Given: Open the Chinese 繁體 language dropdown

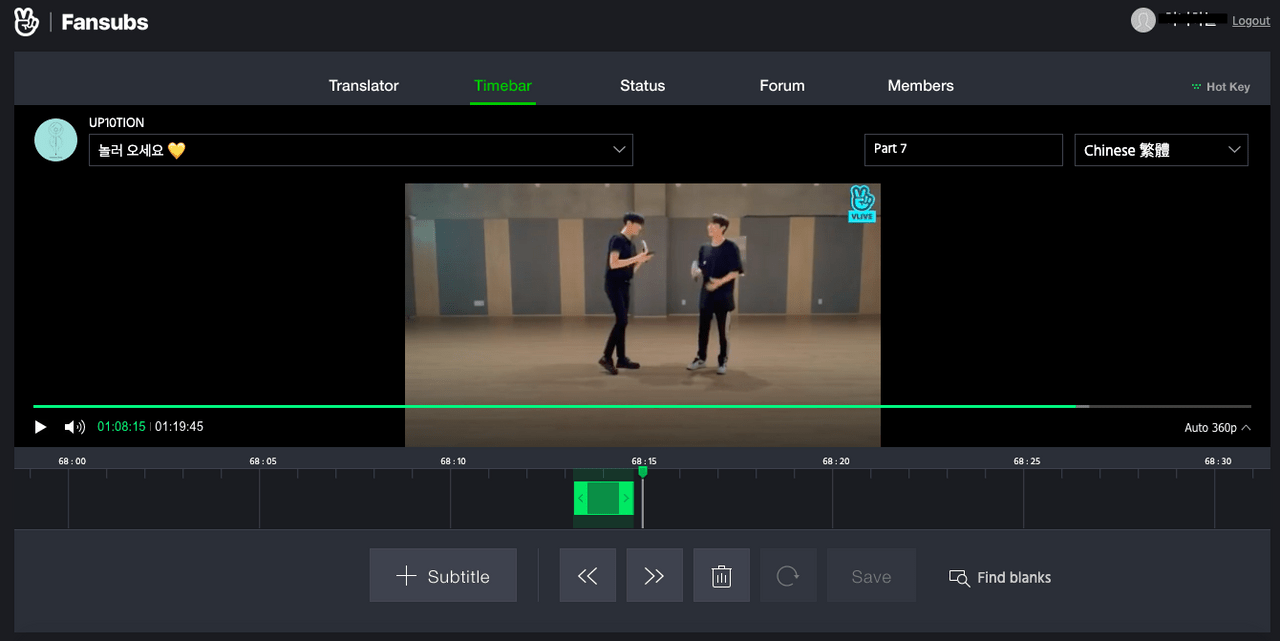Looking at the screenshot, I should pyautogui.click(x=1161, y=150).
